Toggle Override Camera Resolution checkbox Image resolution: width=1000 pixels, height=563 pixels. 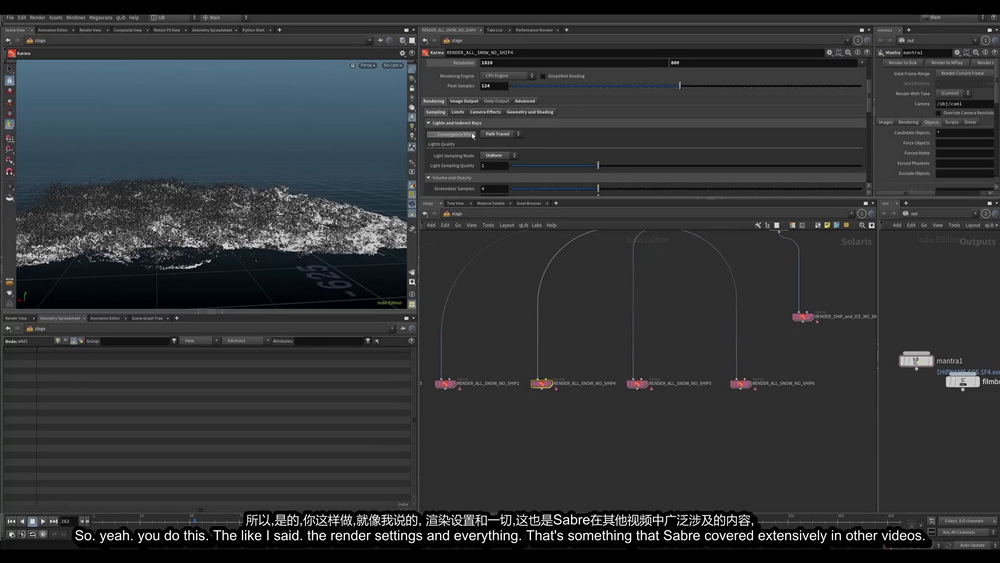coord(938,113)
